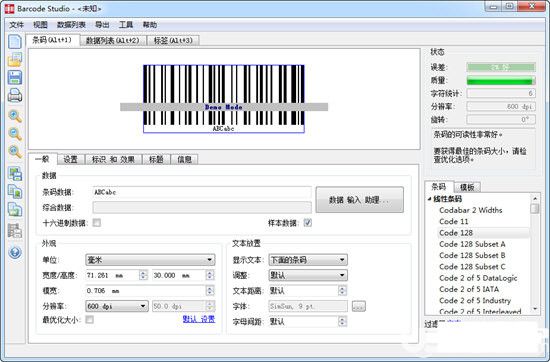550x362 pixels.
Task: Click the export barcode images icon
Action: click(x=15, y=174)
